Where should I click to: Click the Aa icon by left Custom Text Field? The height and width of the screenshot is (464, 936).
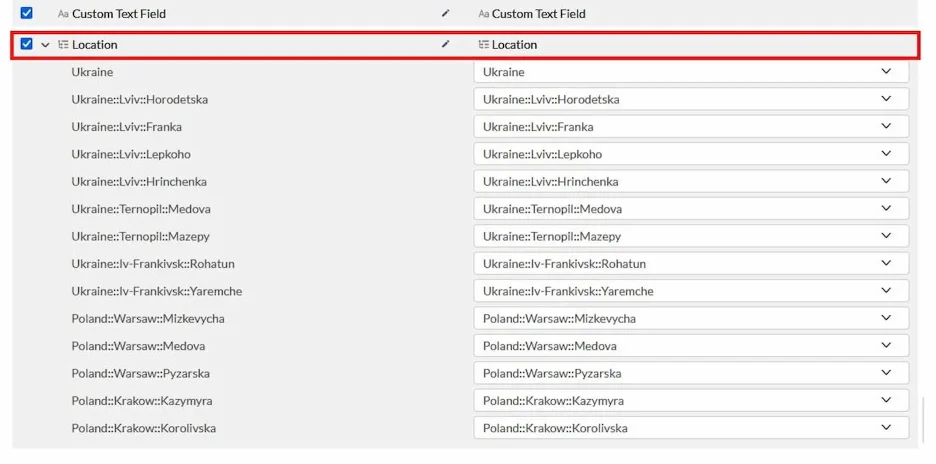[x=63, y=14]
